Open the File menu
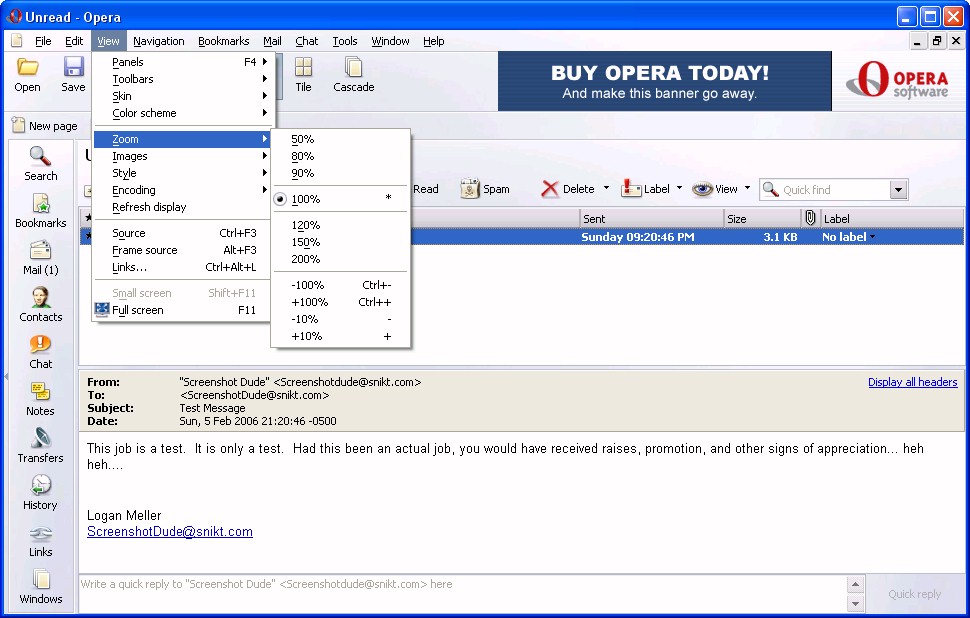The image size is (970, 618). coord(43,41)
